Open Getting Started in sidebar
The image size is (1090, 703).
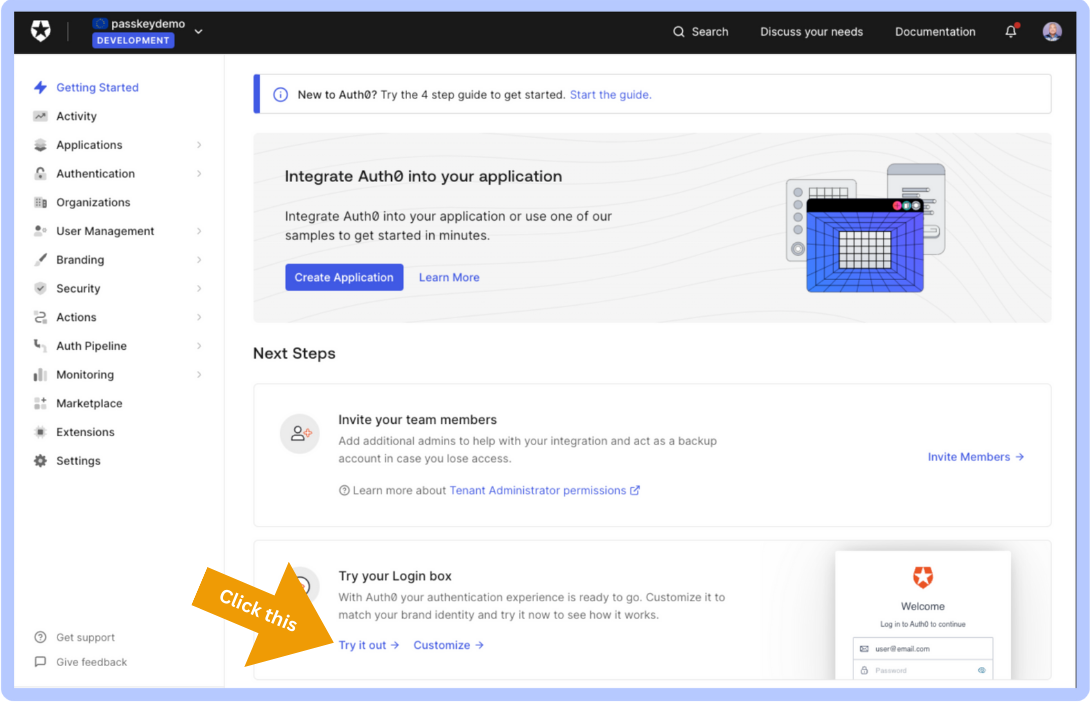click(97, 88)
